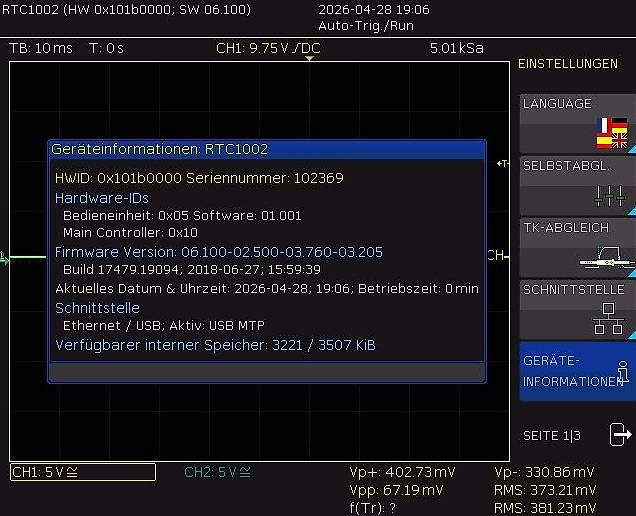The height and width of the screenshot is (516, 636).
Task: Click Aktuelles Datum & Uhrzeit line
Action: coord(267,288)
